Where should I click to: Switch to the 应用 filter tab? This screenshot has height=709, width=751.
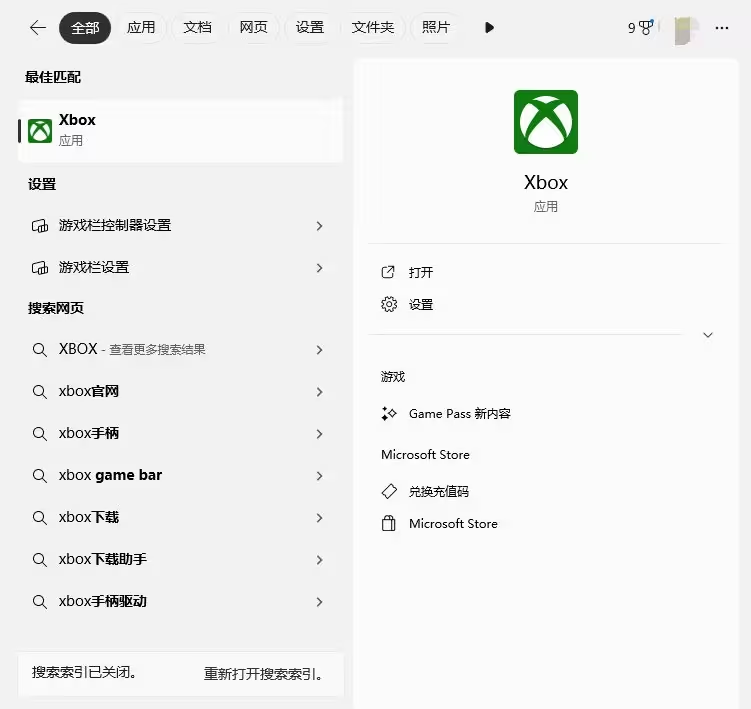pos(141,27)
